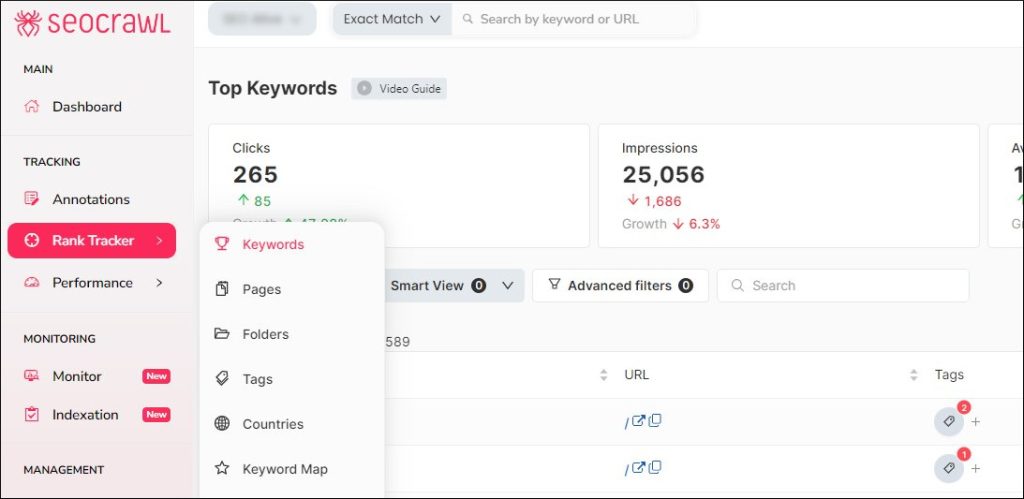Click the Folders open-folder icon
This screenshot has width=1024, height=499.
point(222,334)
